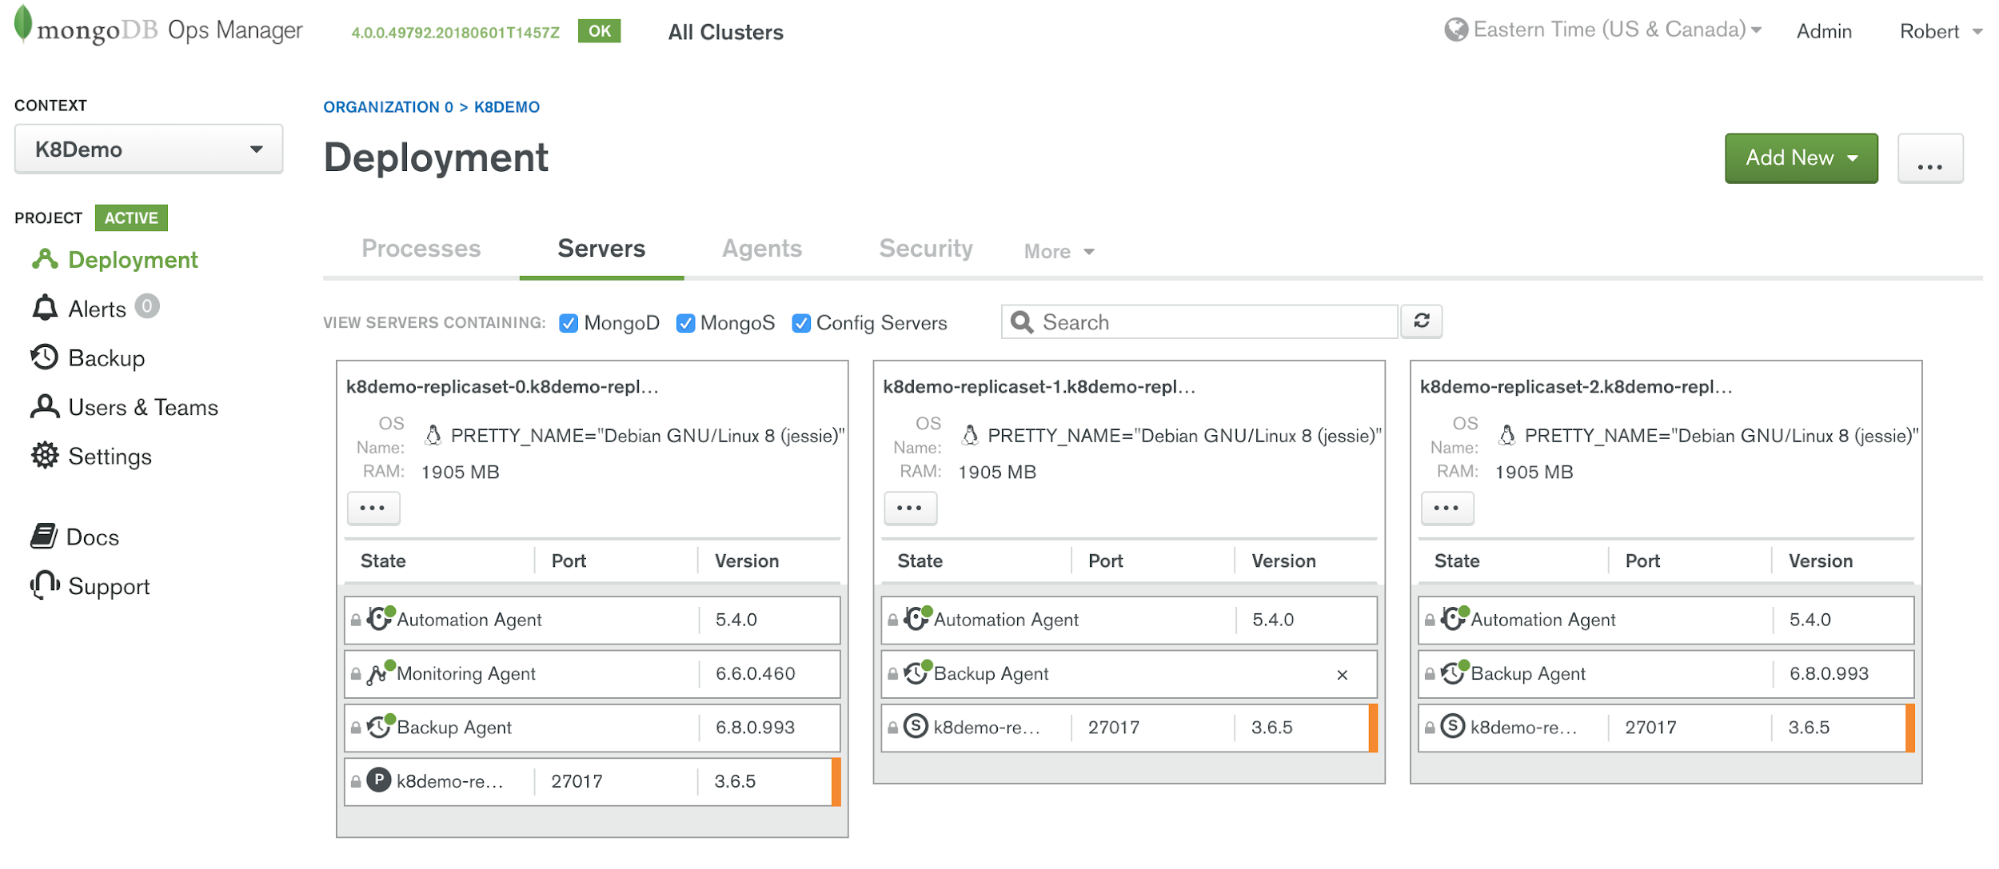This screenshot has width=1999, height=869.
Task: Click Linux penguin icon in replicaset-2 card
Action: click(x=1507, y=435)
